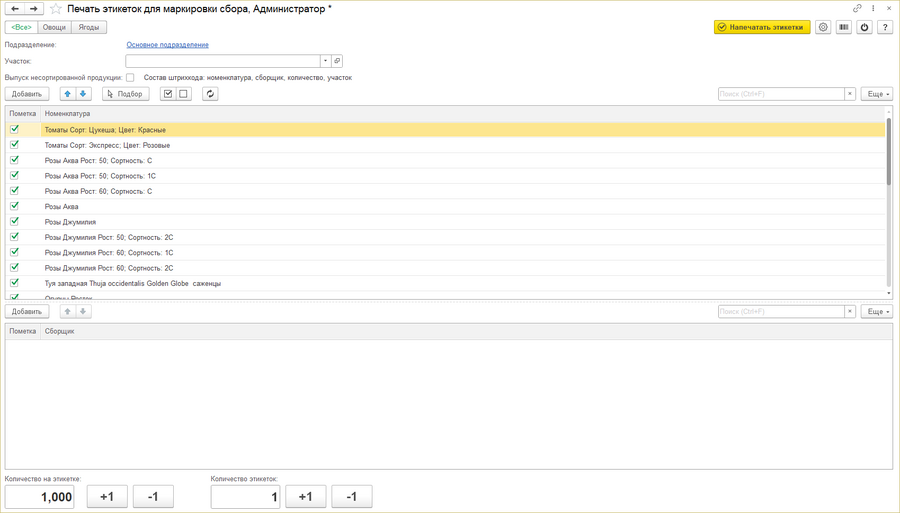
Task: Move collector row up with grey arrow
Action: tap(68, 311)
